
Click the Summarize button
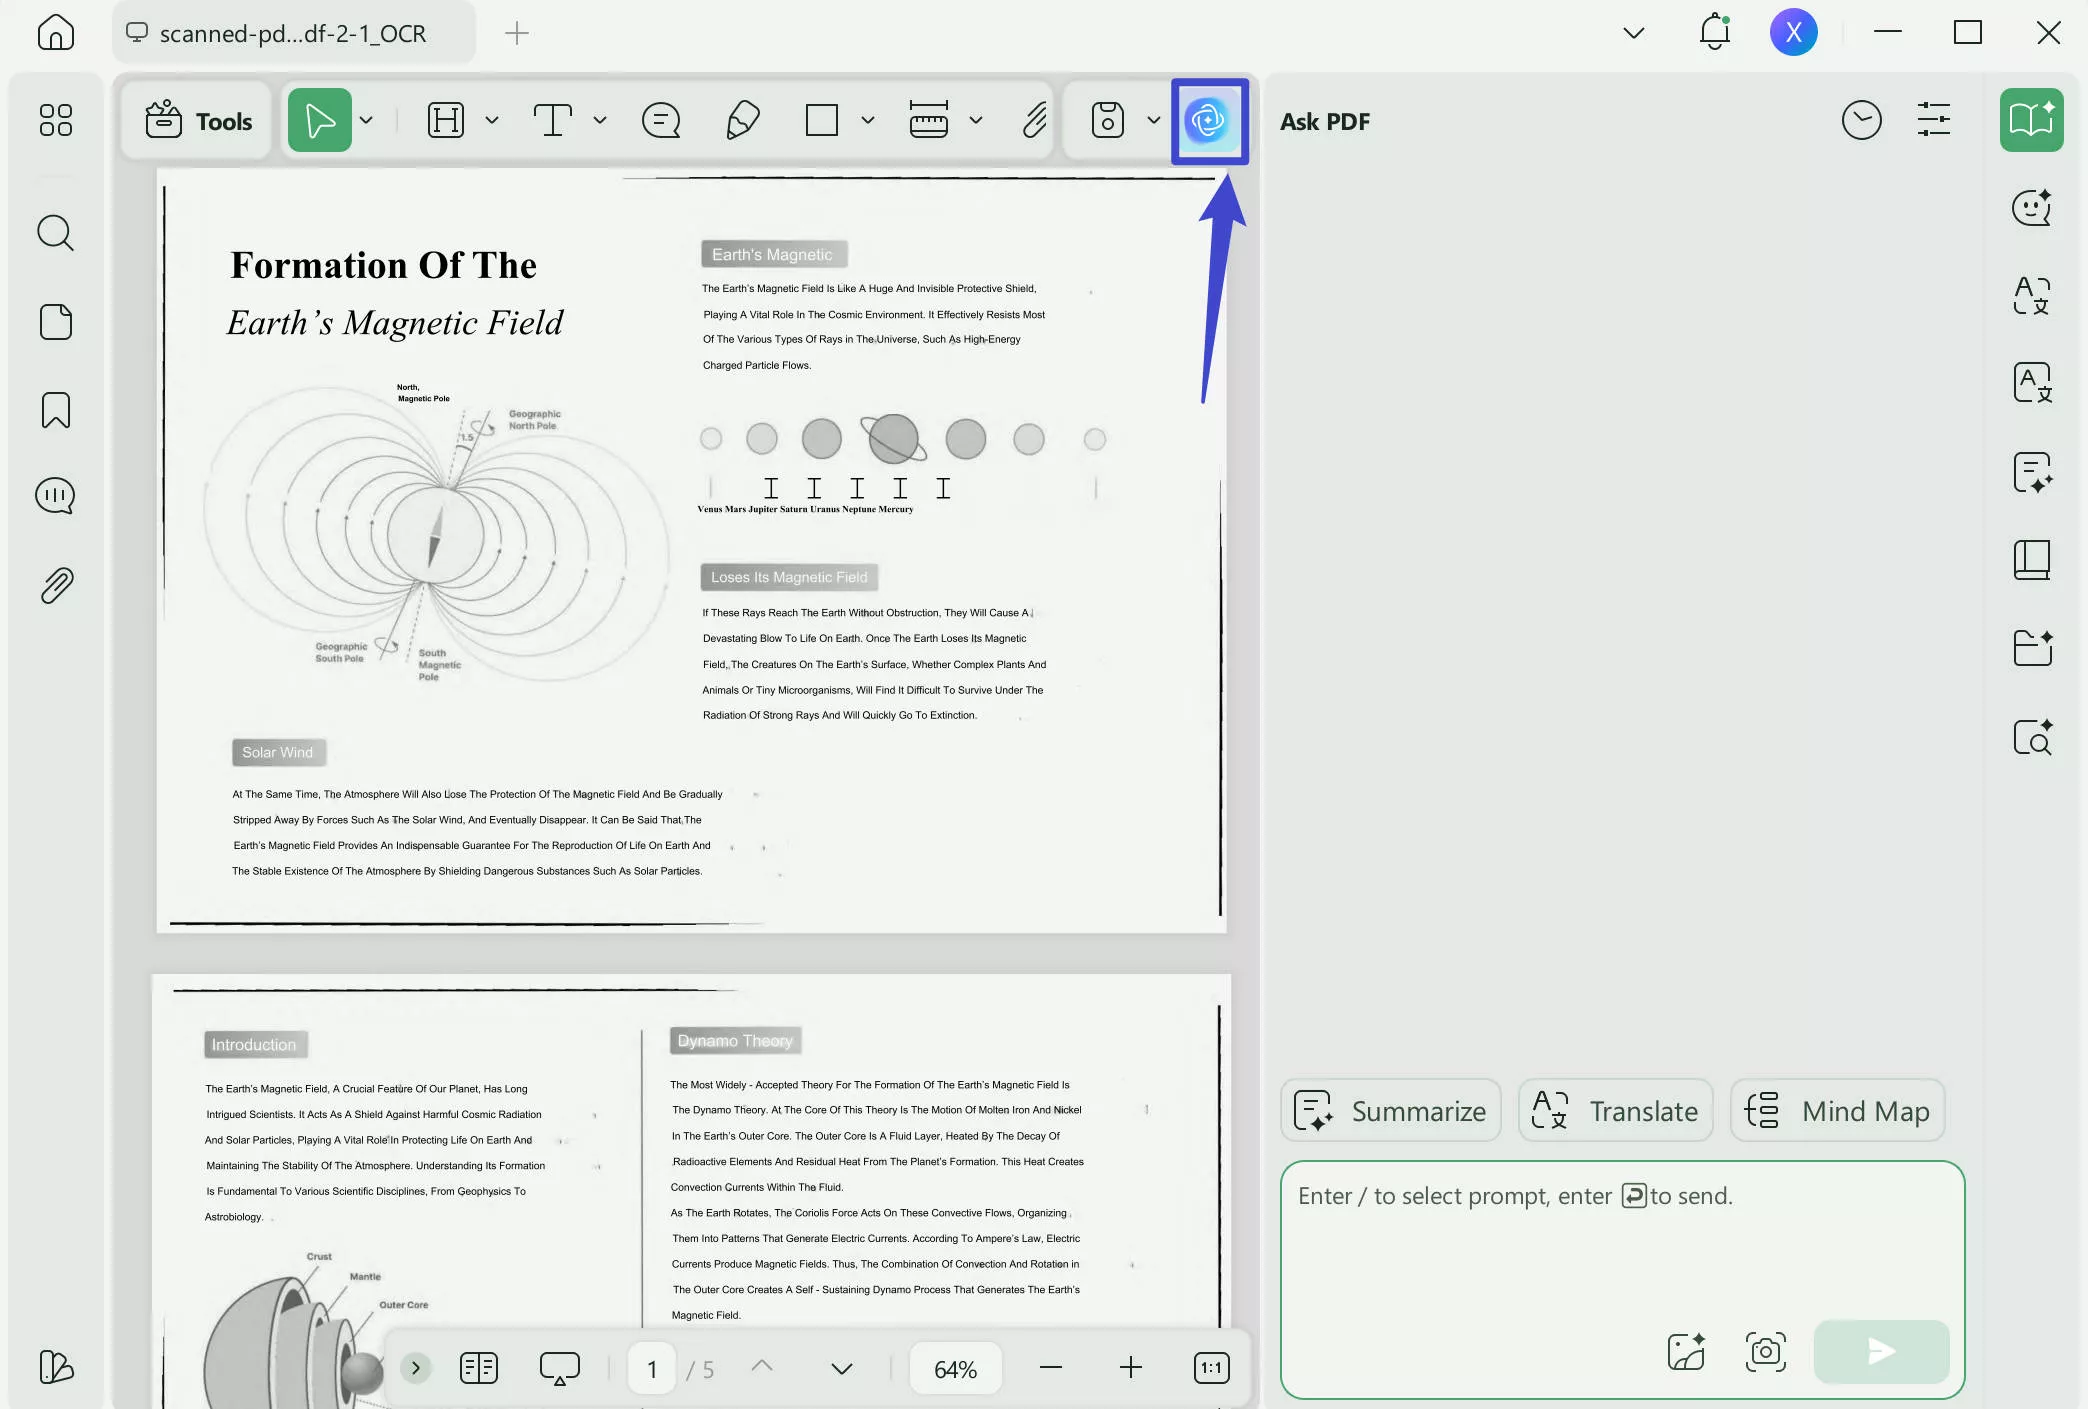1390,1111
